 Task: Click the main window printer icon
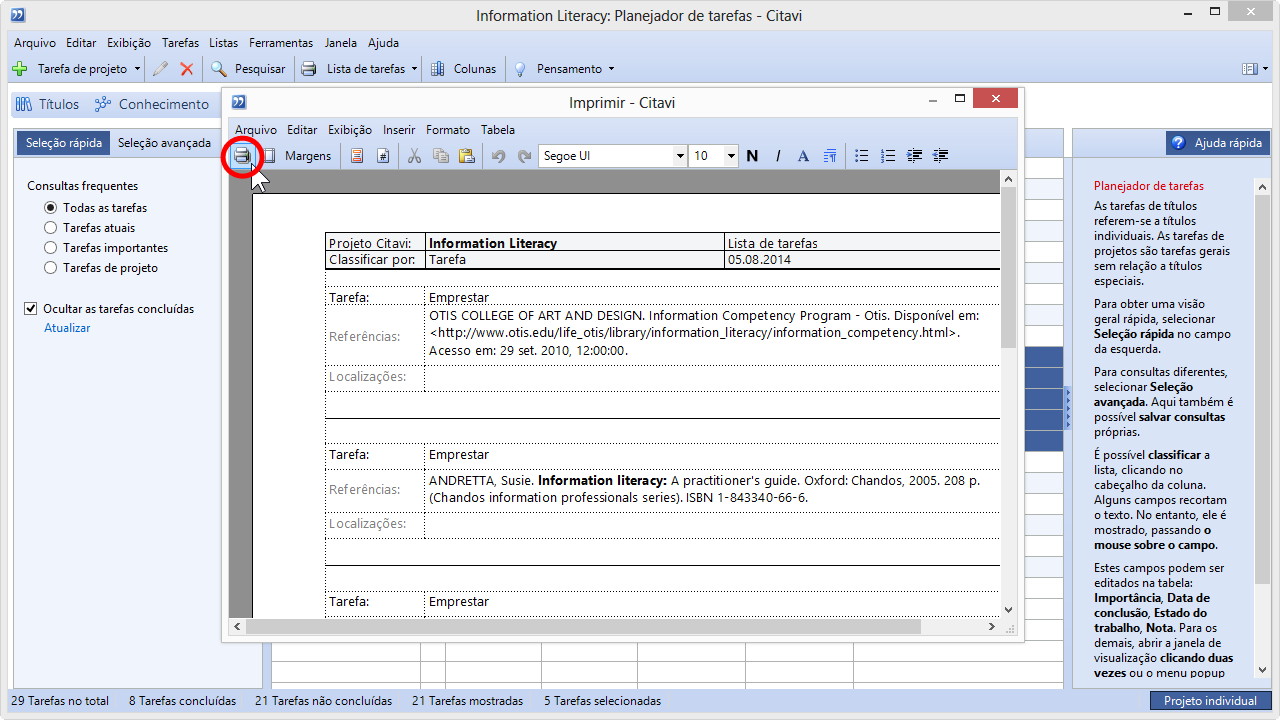[x=310, y=69]
